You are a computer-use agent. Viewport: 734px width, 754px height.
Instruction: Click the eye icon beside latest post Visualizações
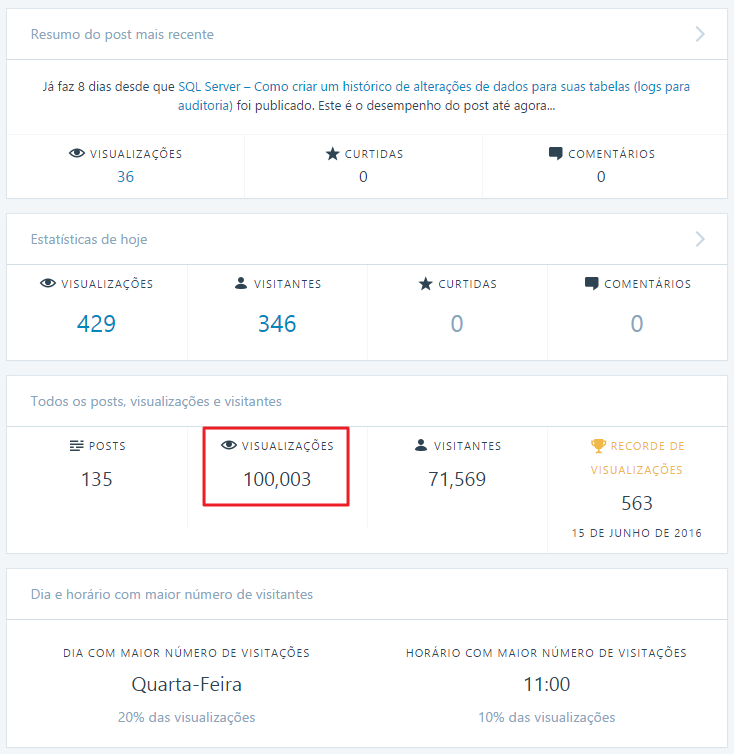(x=77, y=153)
